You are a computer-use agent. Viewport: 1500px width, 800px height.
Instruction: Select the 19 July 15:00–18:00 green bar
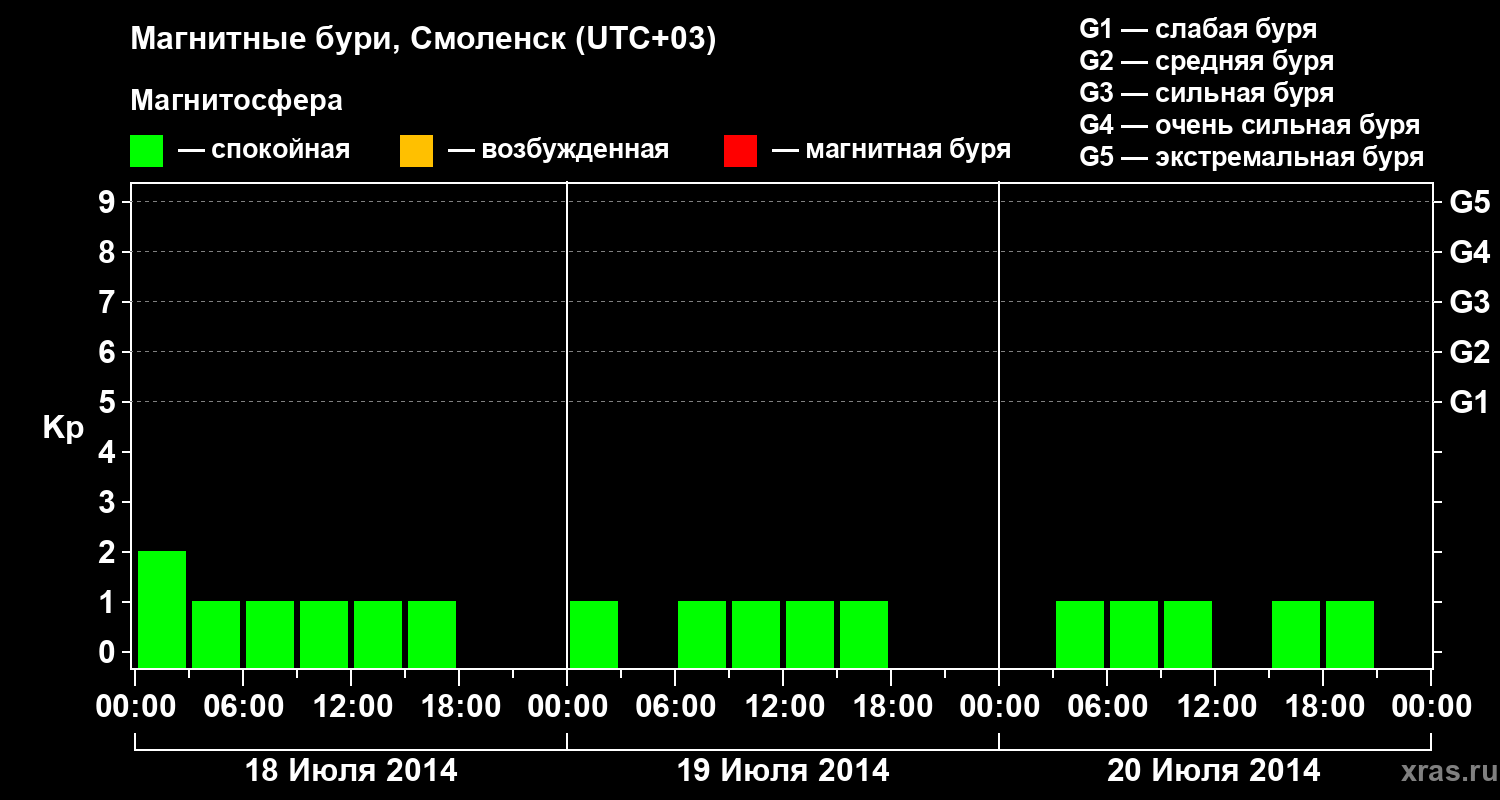tap(864, 634)
